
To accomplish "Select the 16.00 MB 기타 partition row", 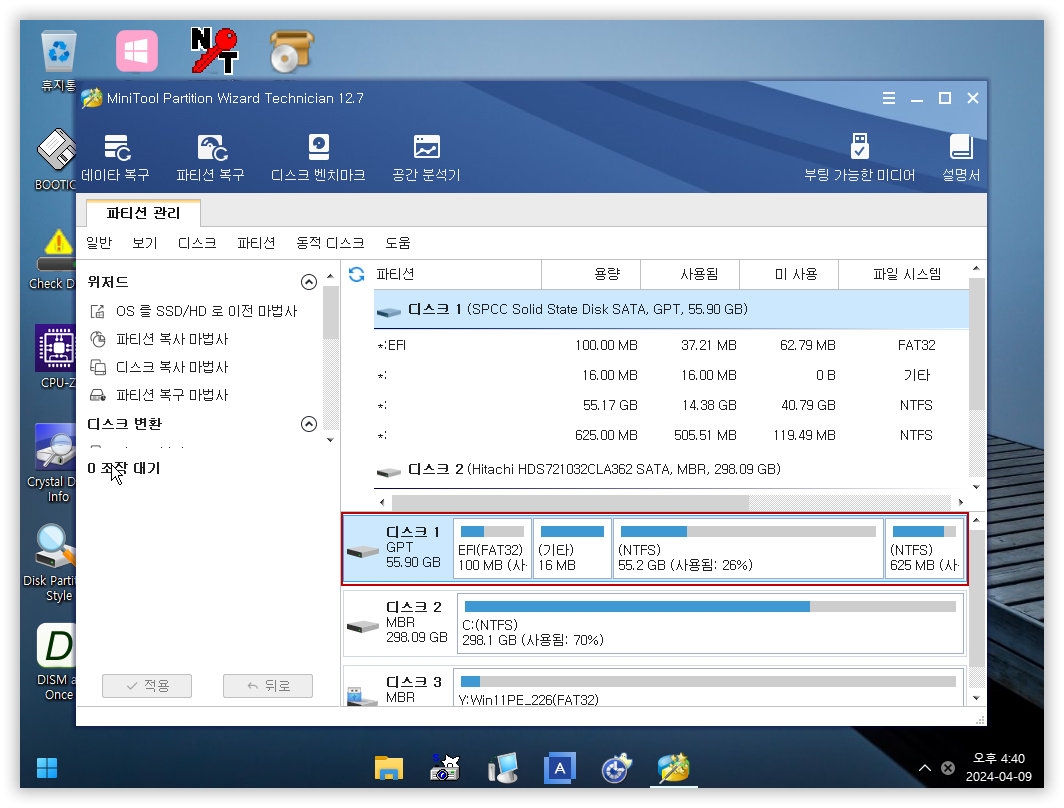I will [x=671, y=375].
